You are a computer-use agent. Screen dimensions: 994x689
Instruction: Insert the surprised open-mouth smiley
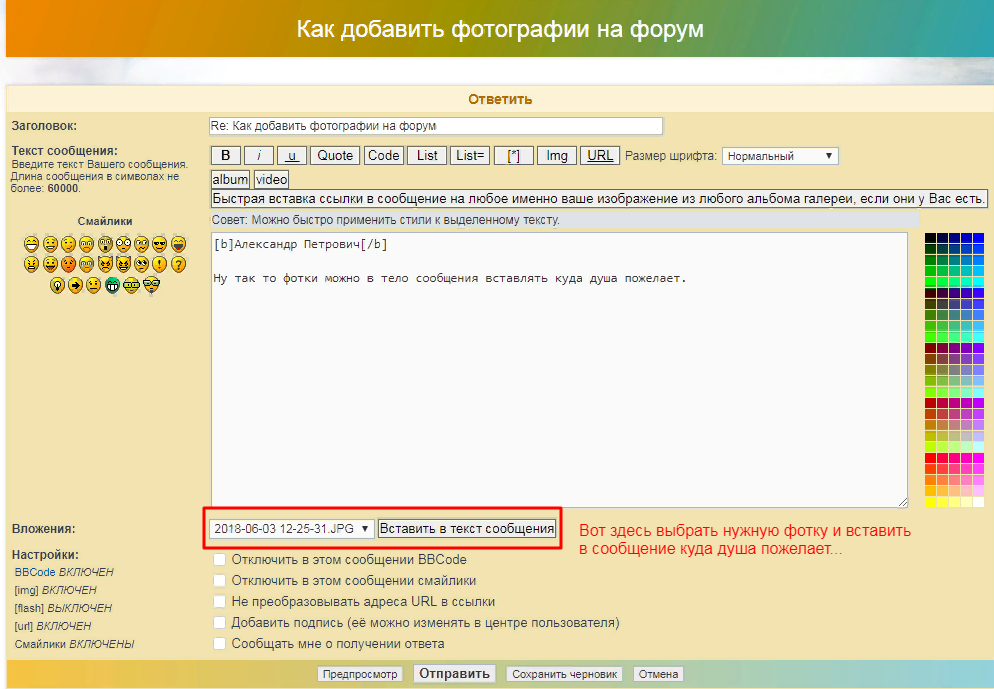pyautogui.click(x=105, y=243)
